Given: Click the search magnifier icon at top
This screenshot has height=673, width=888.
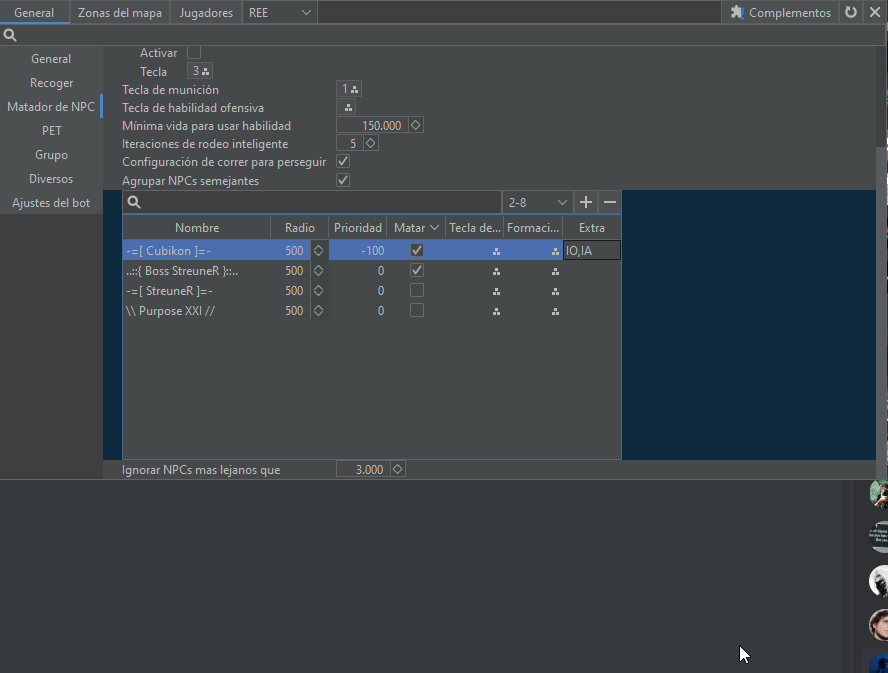Looking at the screenshot, I should coord(10,35).
